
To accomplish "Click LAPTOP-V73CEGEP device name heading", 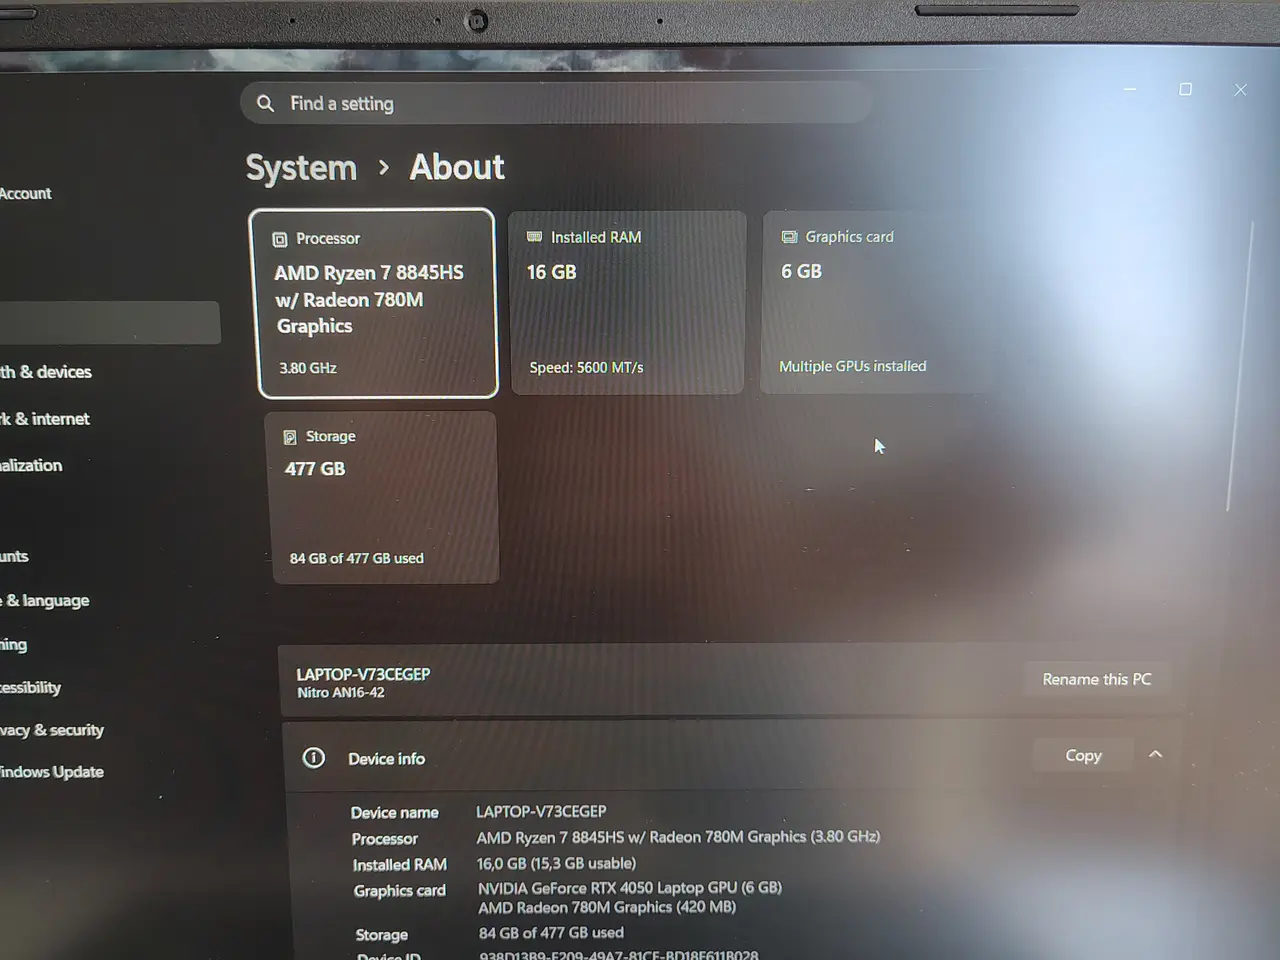I will (363, 675).
